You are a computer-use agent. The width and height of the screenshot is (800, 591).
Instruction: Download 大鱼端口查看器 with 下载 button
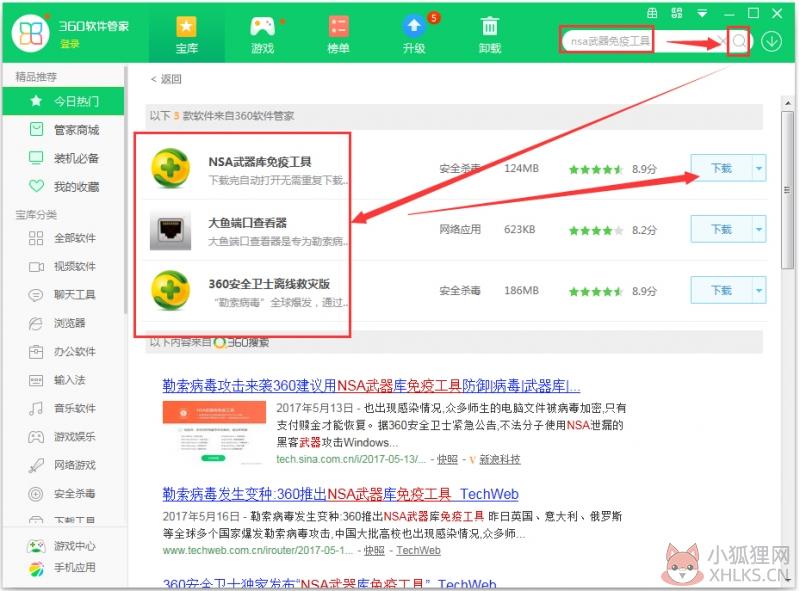(721, 229)
